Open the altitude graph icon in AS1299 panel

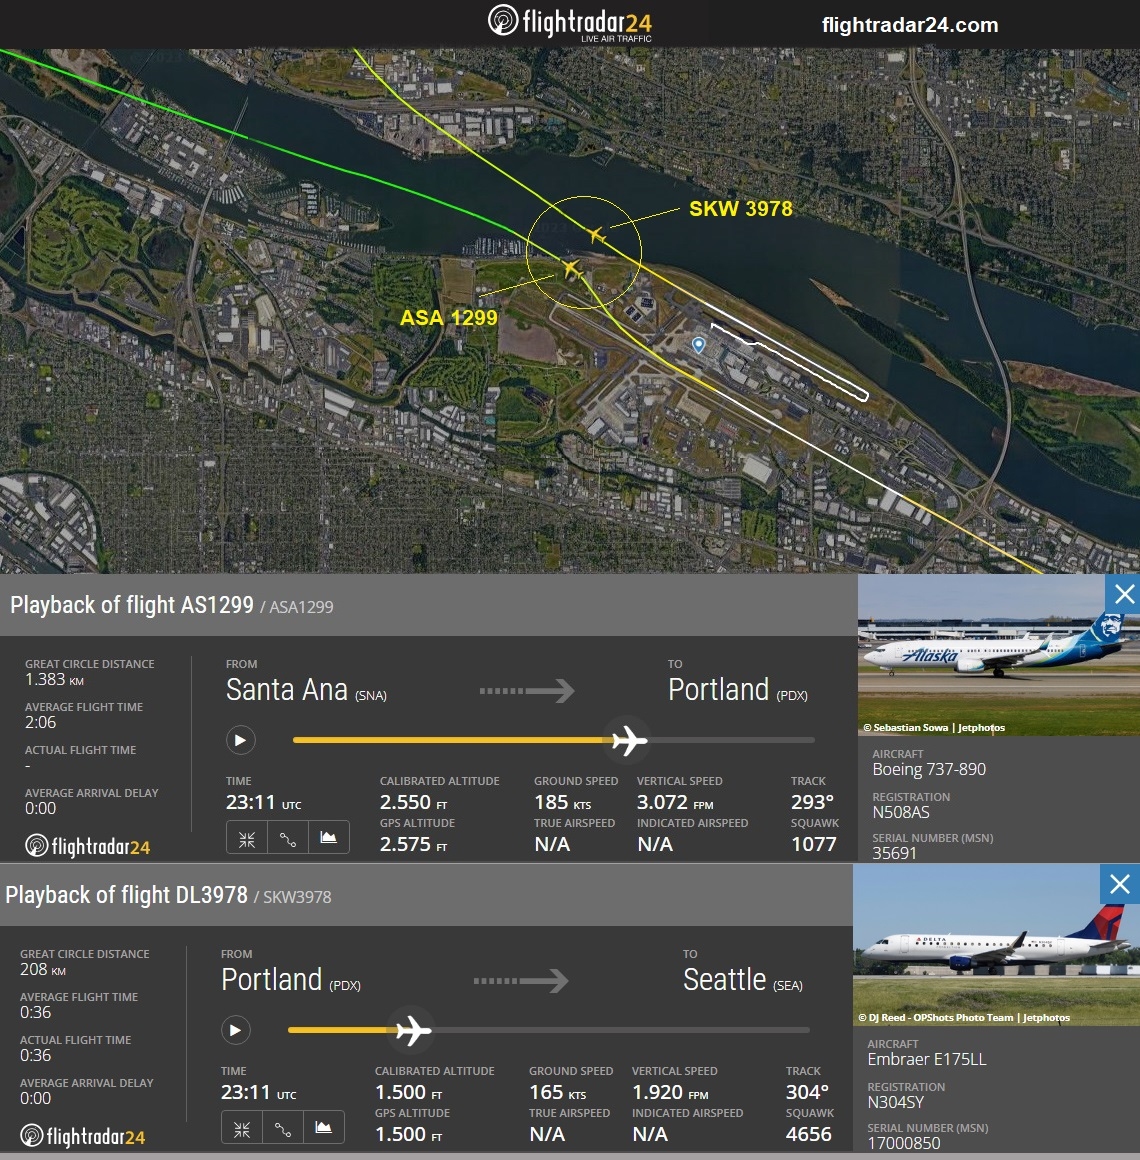point(328,838)
